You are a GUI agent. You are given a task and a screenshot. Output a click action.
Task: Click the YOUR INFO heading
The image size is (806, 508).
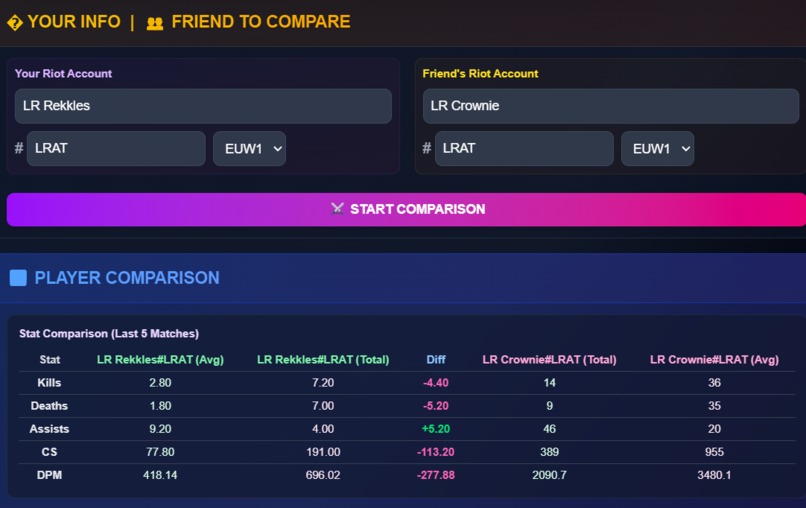pyautogui.click(x=74, y=22)
